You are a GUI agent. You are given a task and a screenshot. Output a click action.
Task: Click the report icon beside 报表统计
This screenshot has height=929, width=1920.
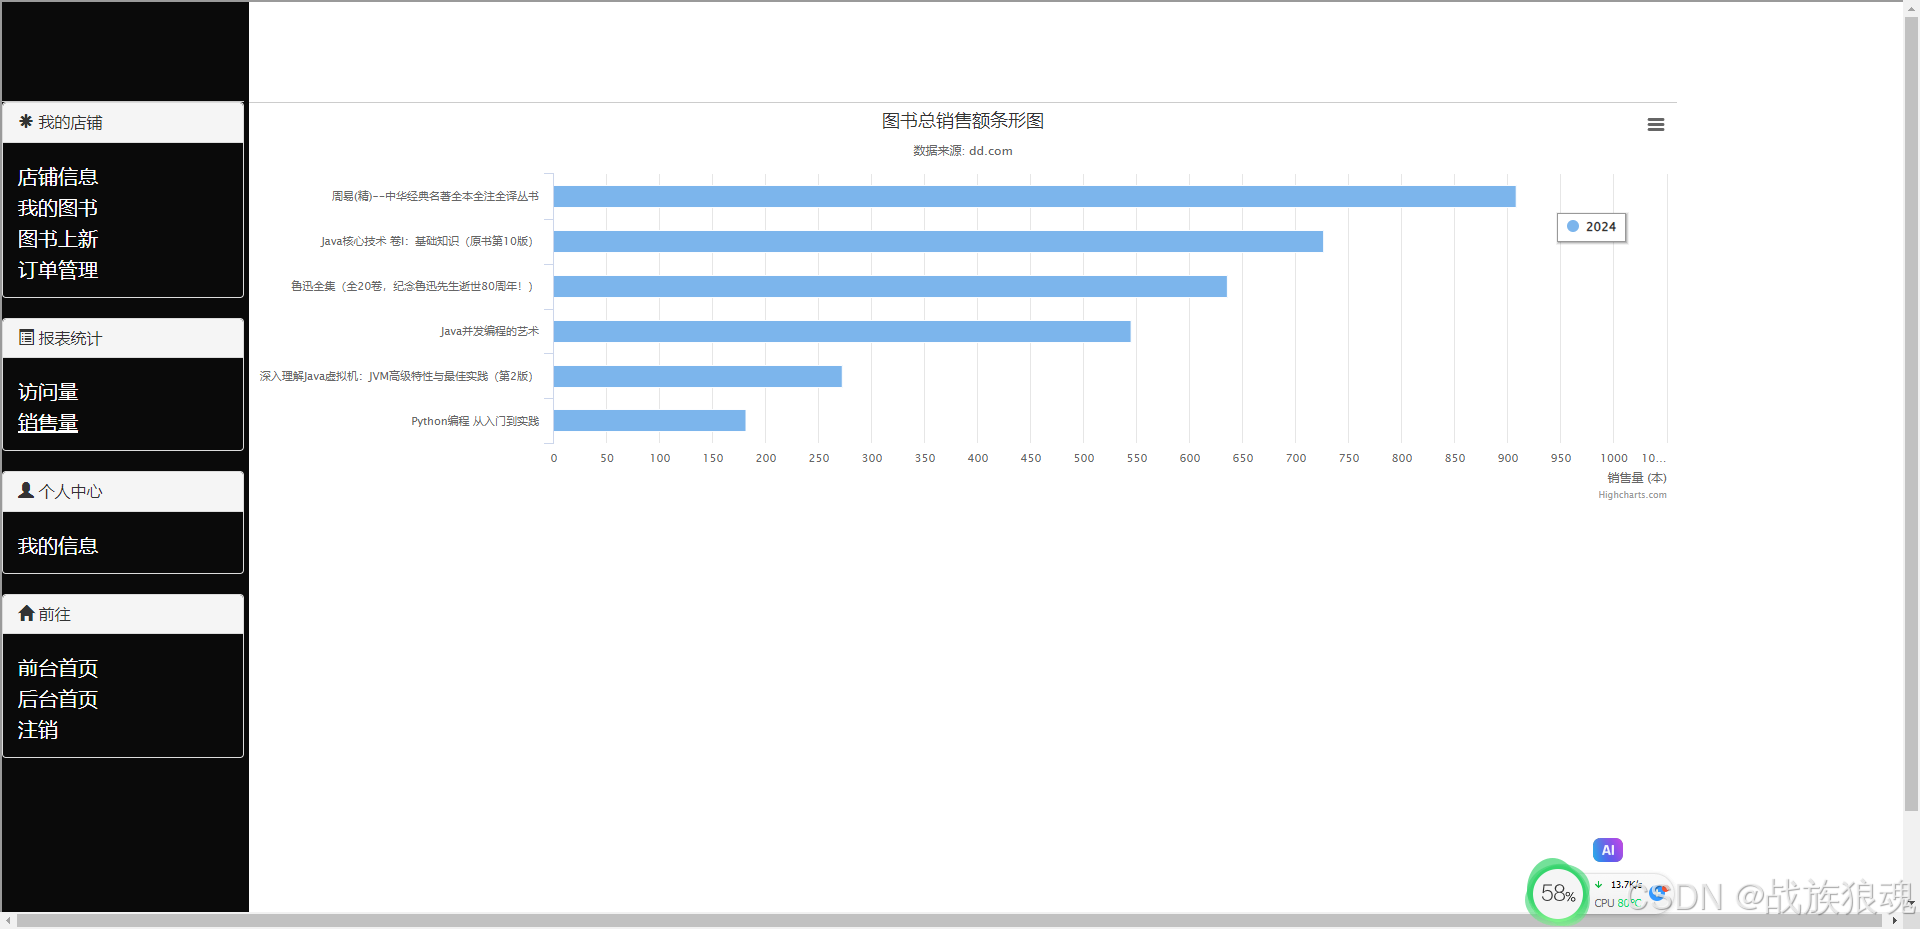point(27,338)
